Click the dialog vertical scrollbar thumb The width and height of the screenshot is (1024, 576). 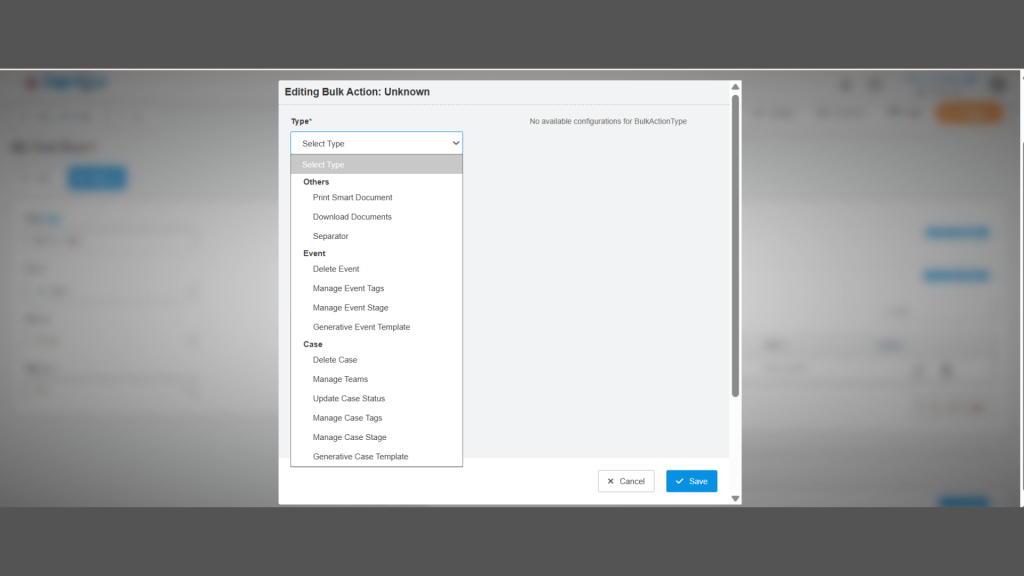[x=736, y=245]
